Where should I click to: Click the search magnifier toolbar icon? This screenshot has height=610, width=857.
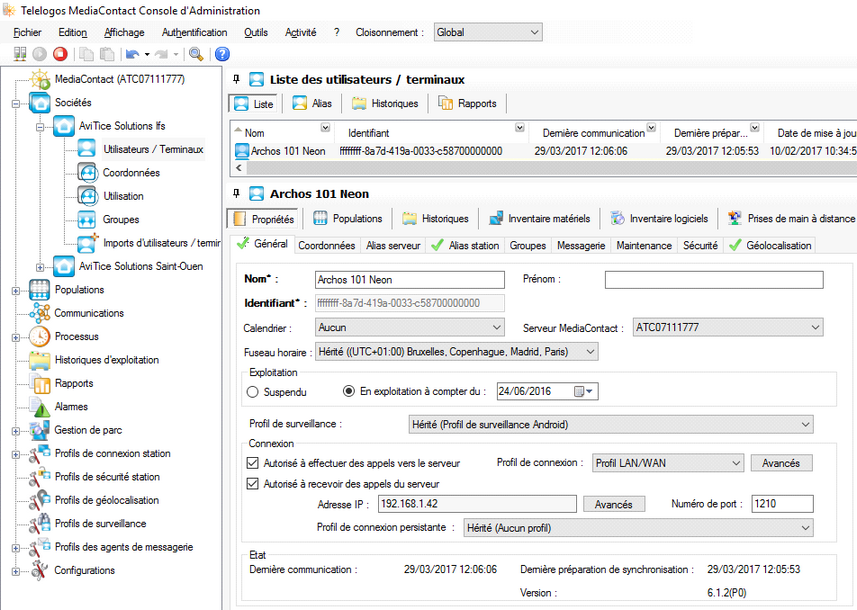coord(196,54)
